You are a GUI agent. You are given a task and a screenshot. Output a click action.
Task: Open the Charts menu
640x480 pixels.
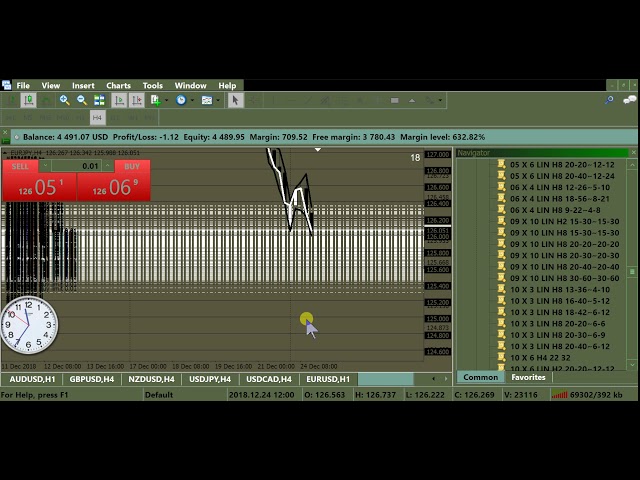(118, 86)
